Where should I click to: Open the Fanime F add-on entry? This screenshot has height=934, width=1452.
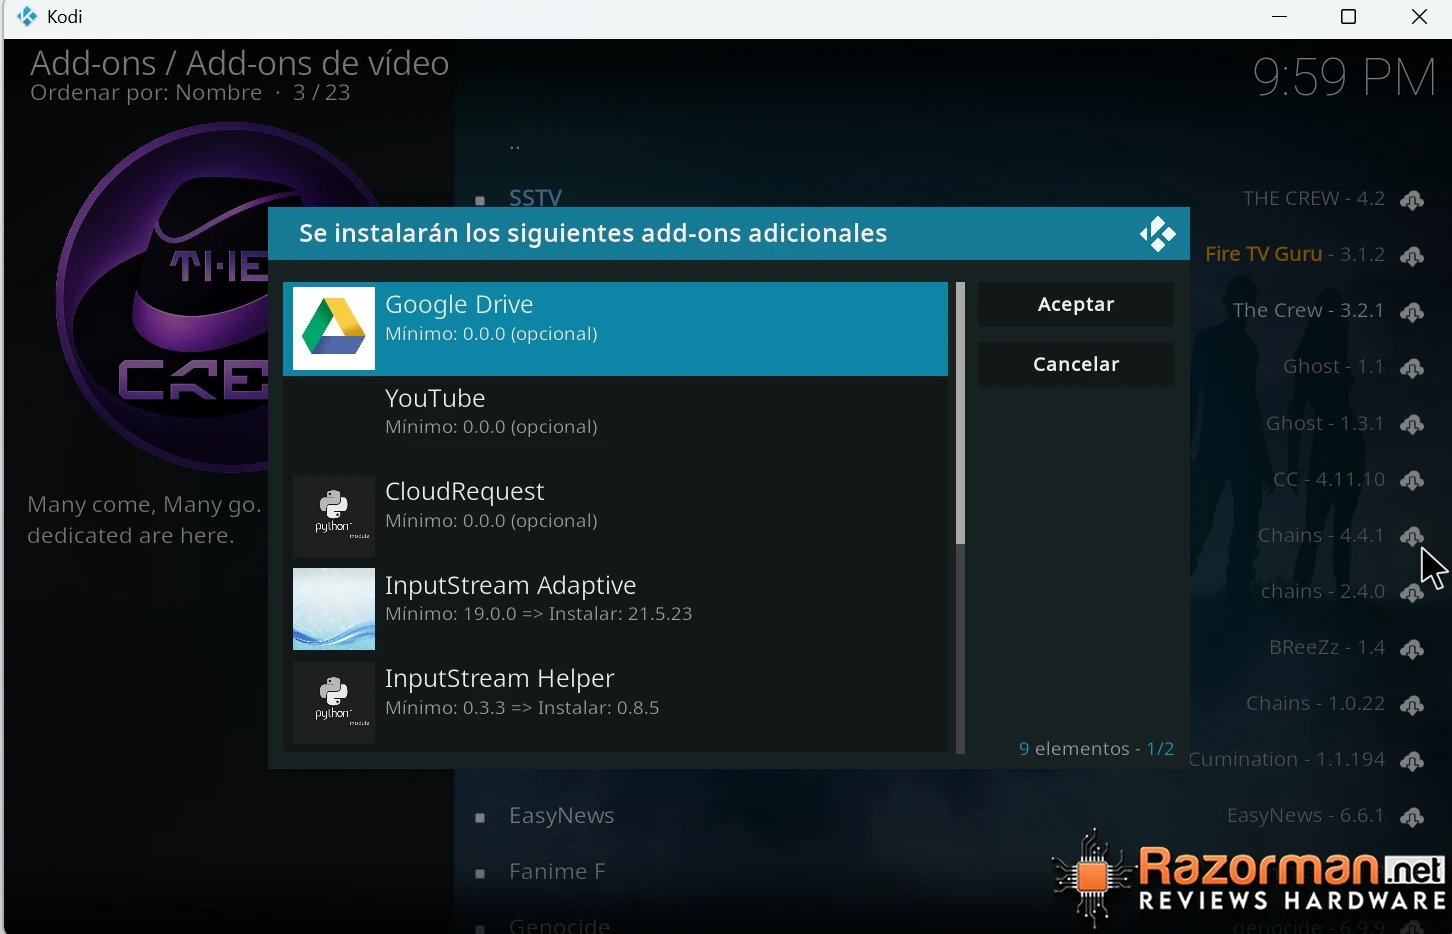click(557, 872)
